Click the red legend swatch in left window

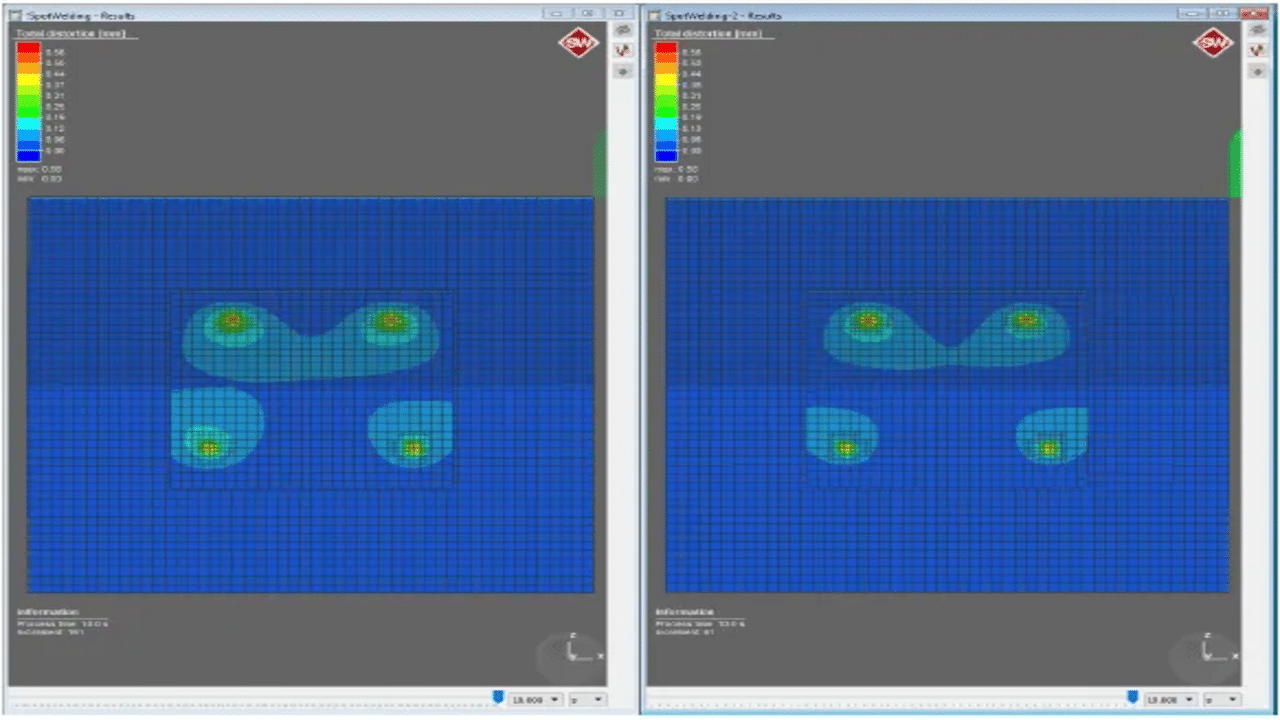[28, 49]
